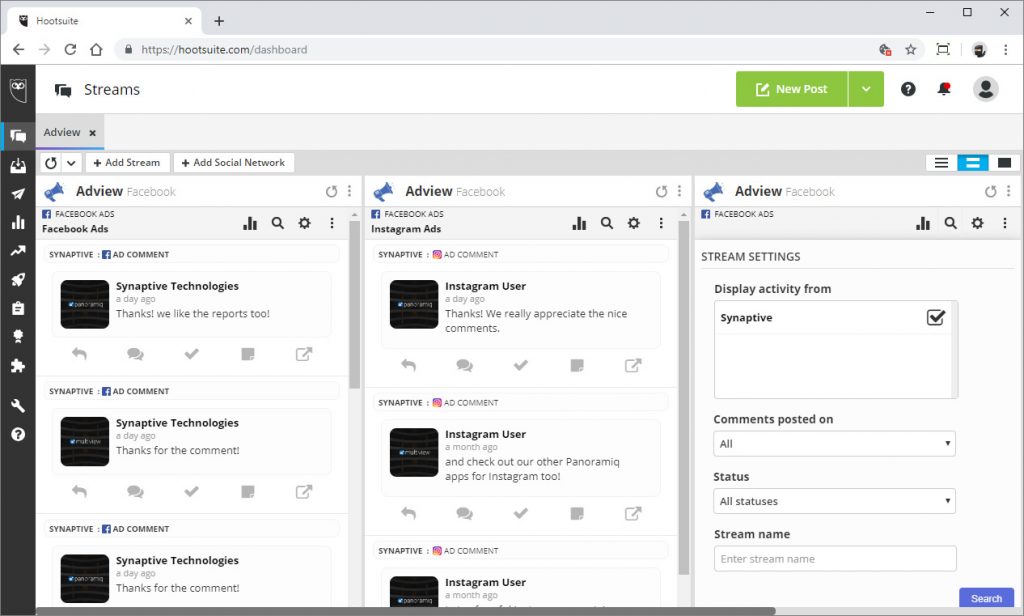Open rocket icon in left sidebar
Image resolution: width=1024 pixels, height=616 pixels.
[18, 280]
